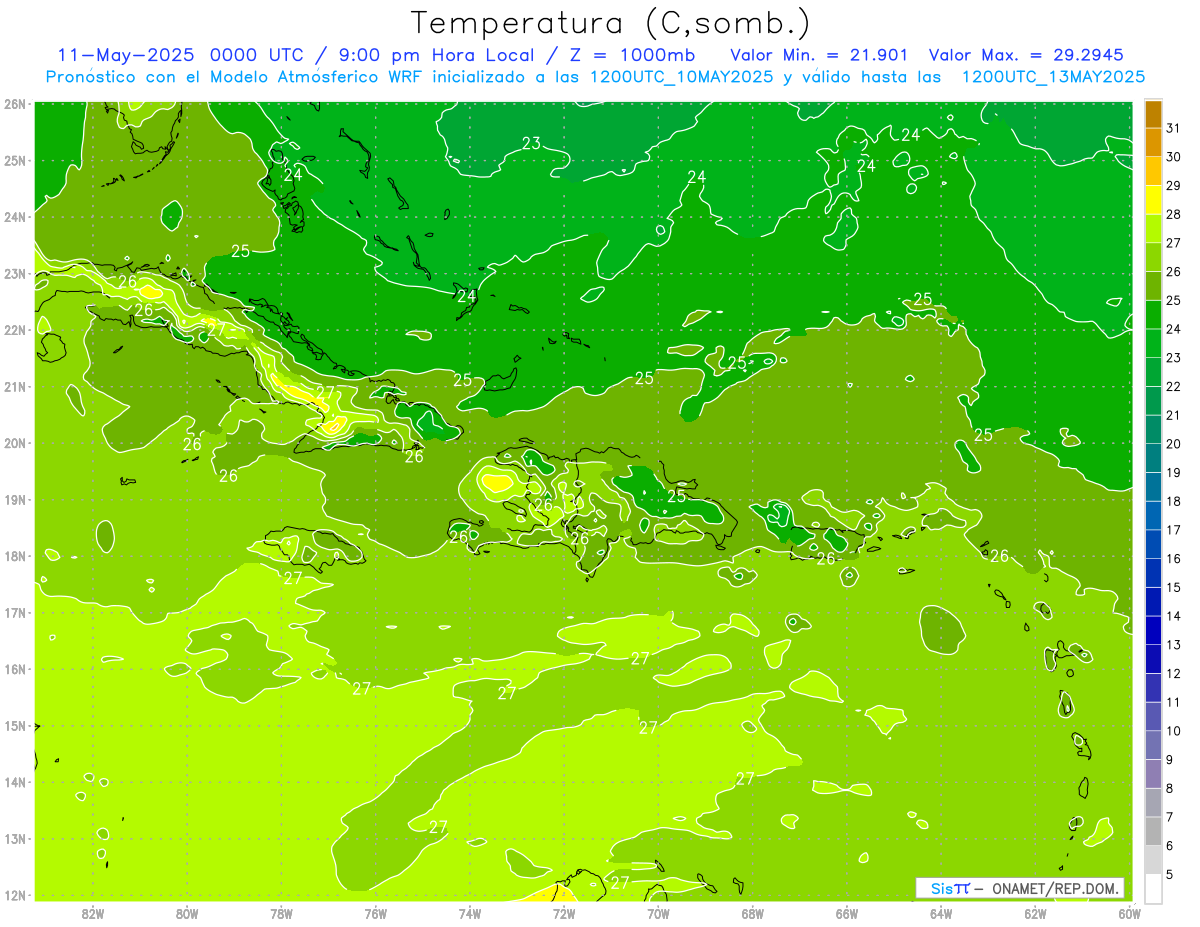
Task: Click the "68W" longitude axis label
Action: tap(753, 914)
